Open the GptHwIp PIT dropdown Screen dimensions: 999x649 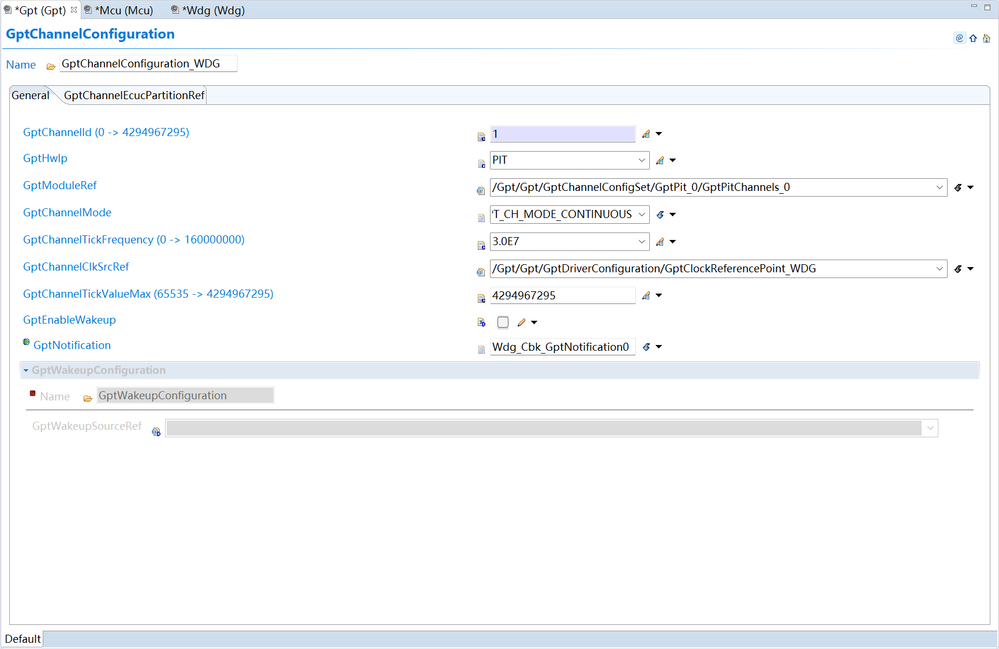pos(642,160)
